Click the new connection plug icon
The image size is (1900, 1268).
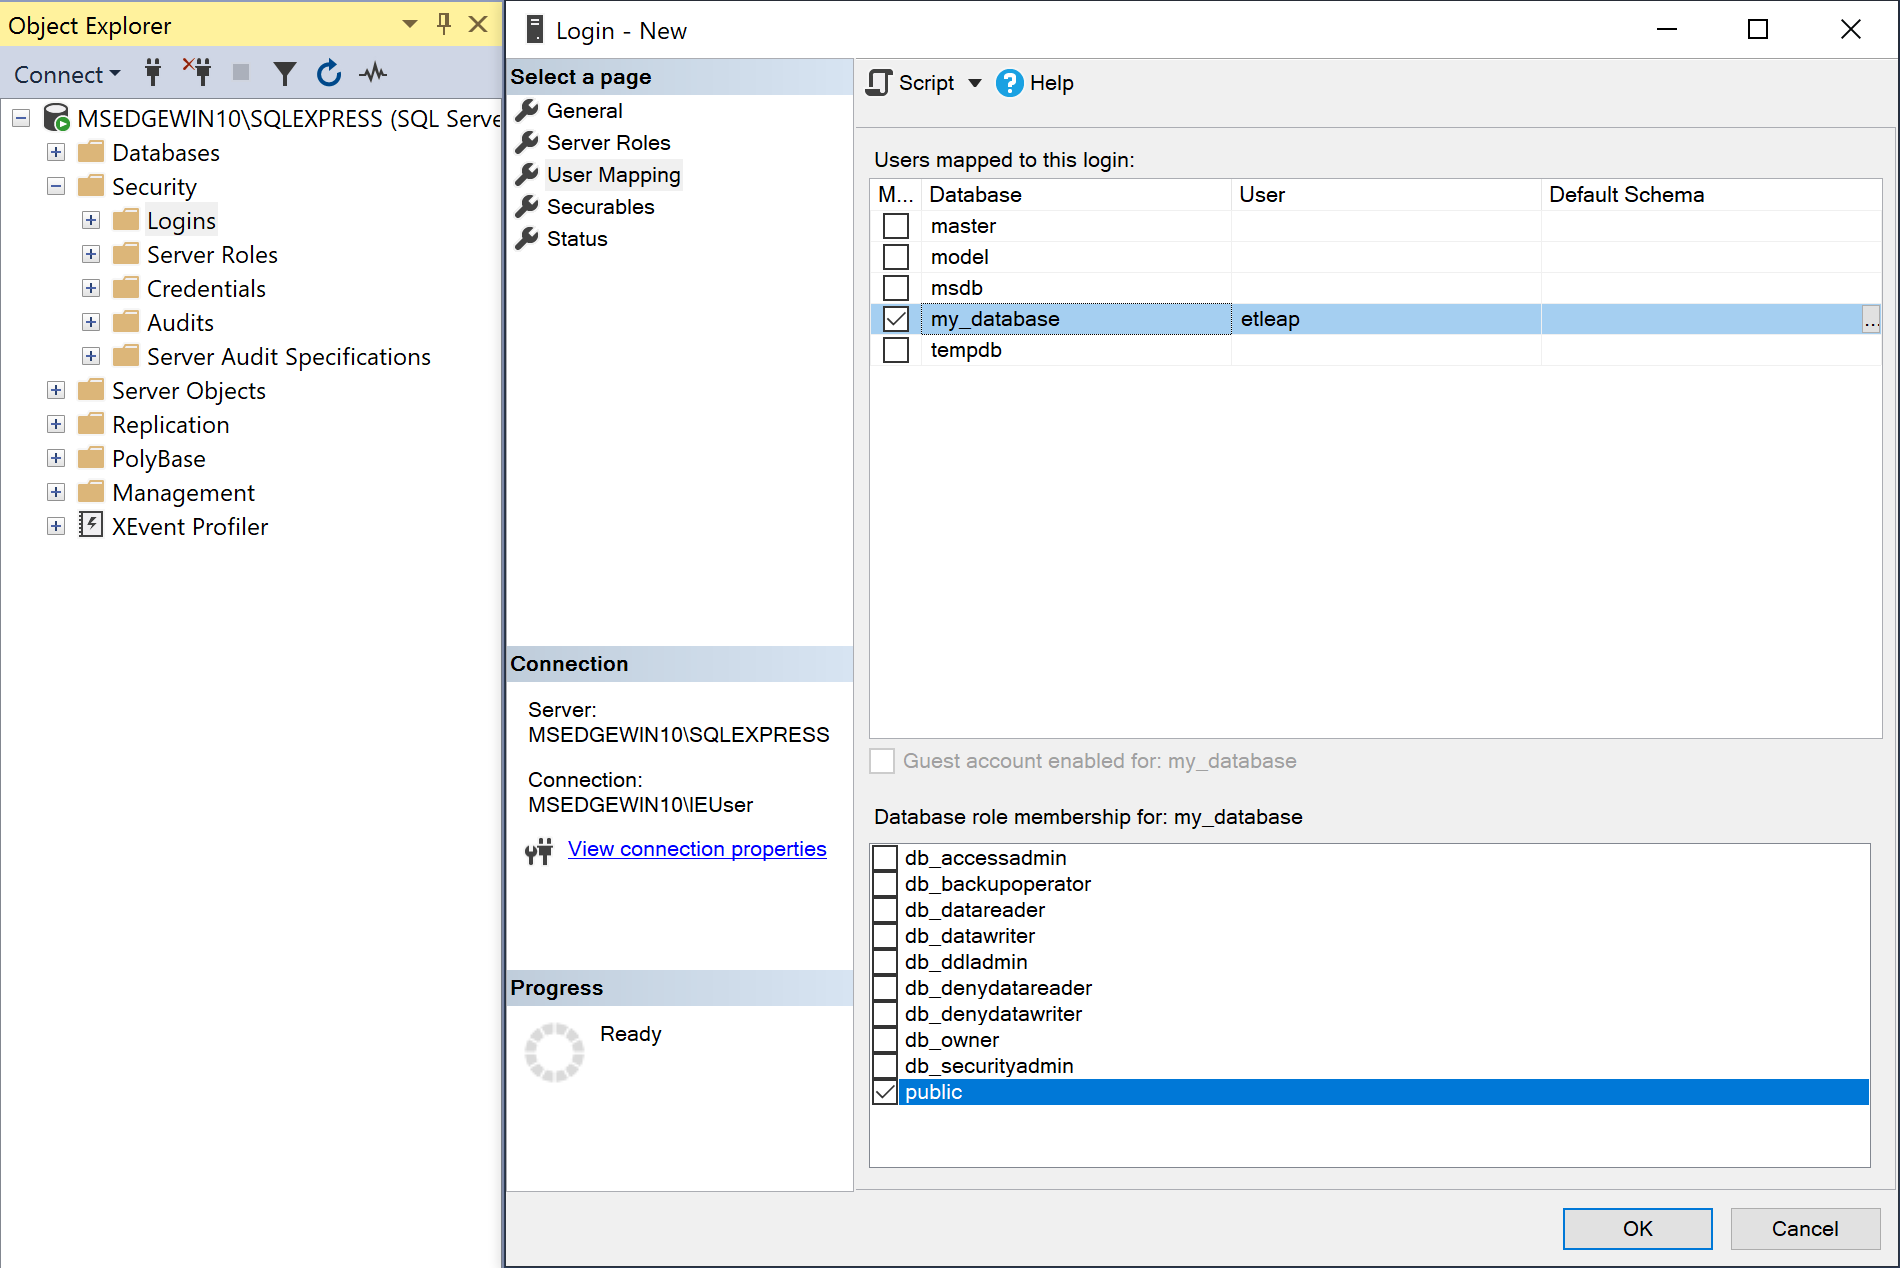152,72
